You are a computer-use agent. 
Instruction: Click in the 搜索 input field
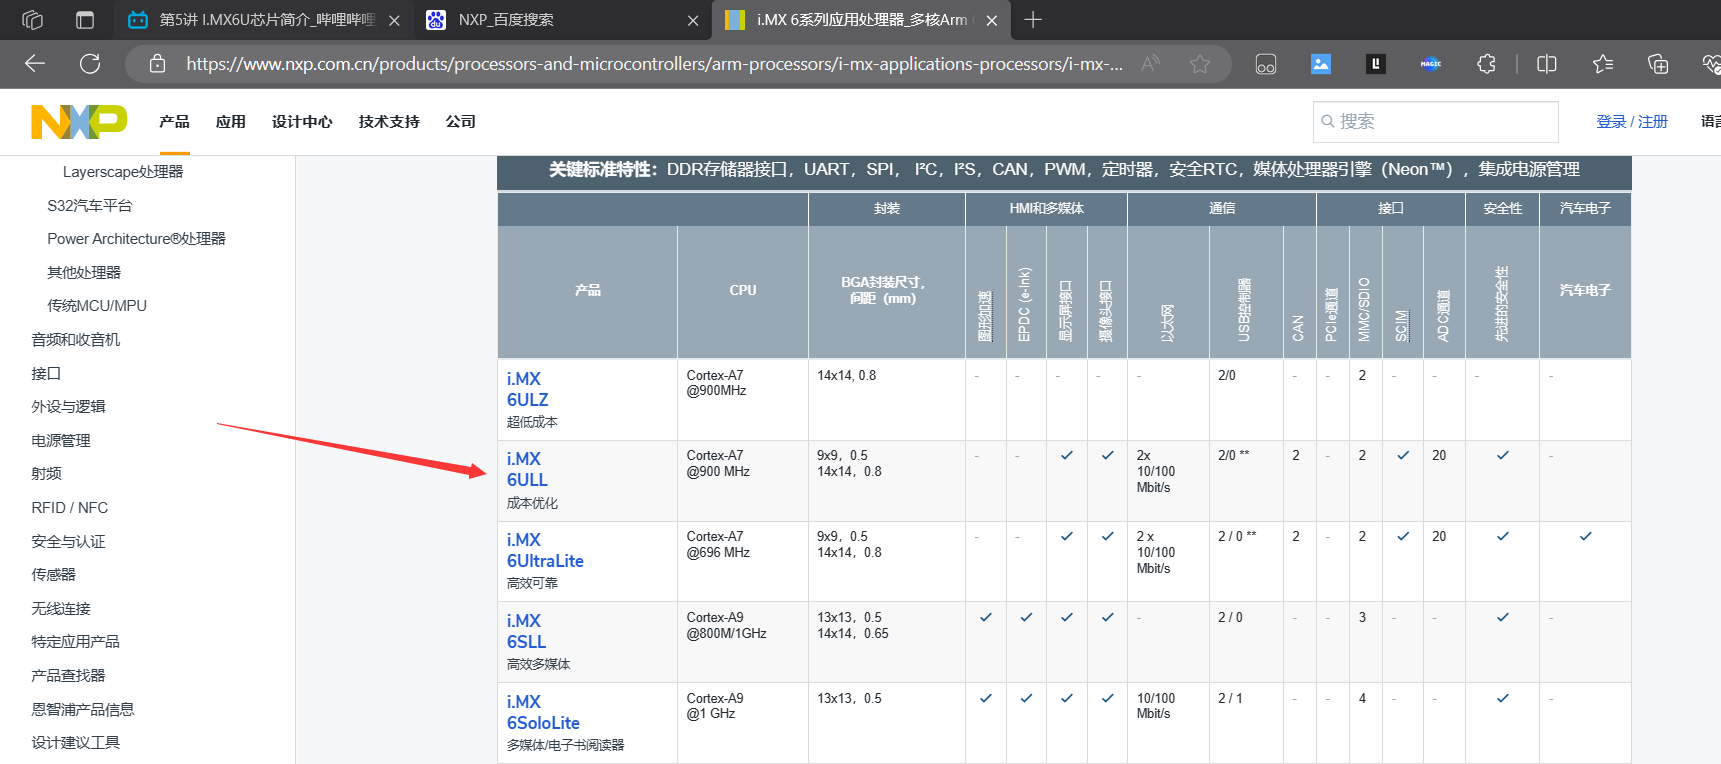point(1436,121)
